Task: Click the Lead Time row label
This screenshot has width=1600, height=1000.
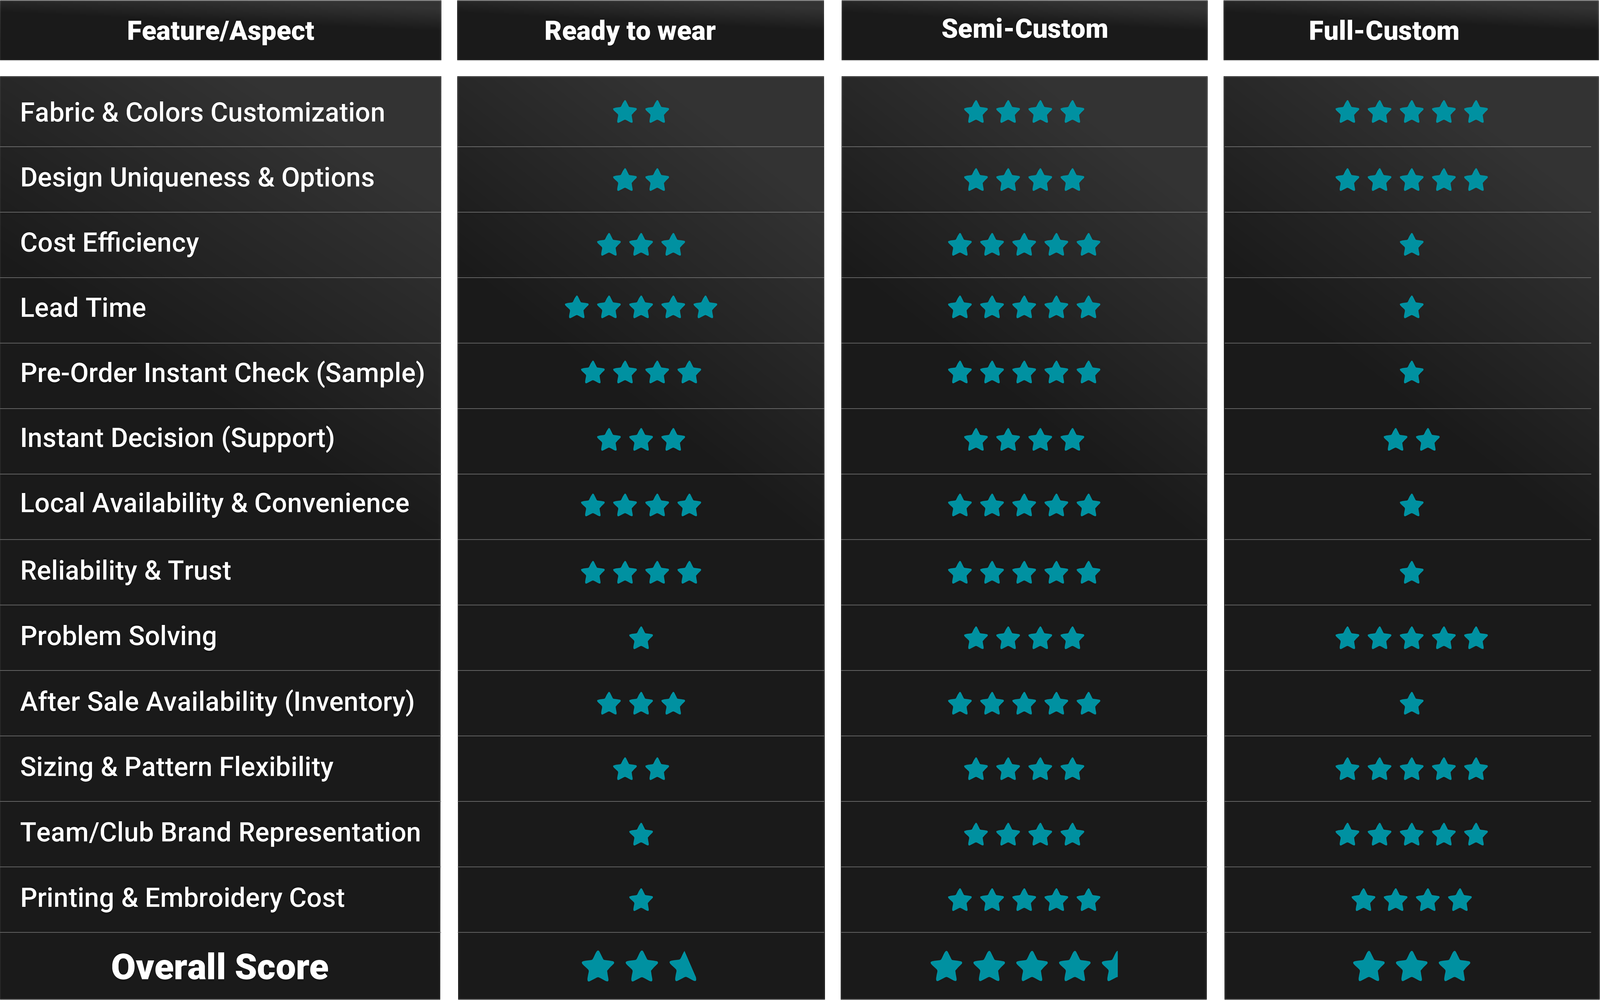Action: point(83,308)
